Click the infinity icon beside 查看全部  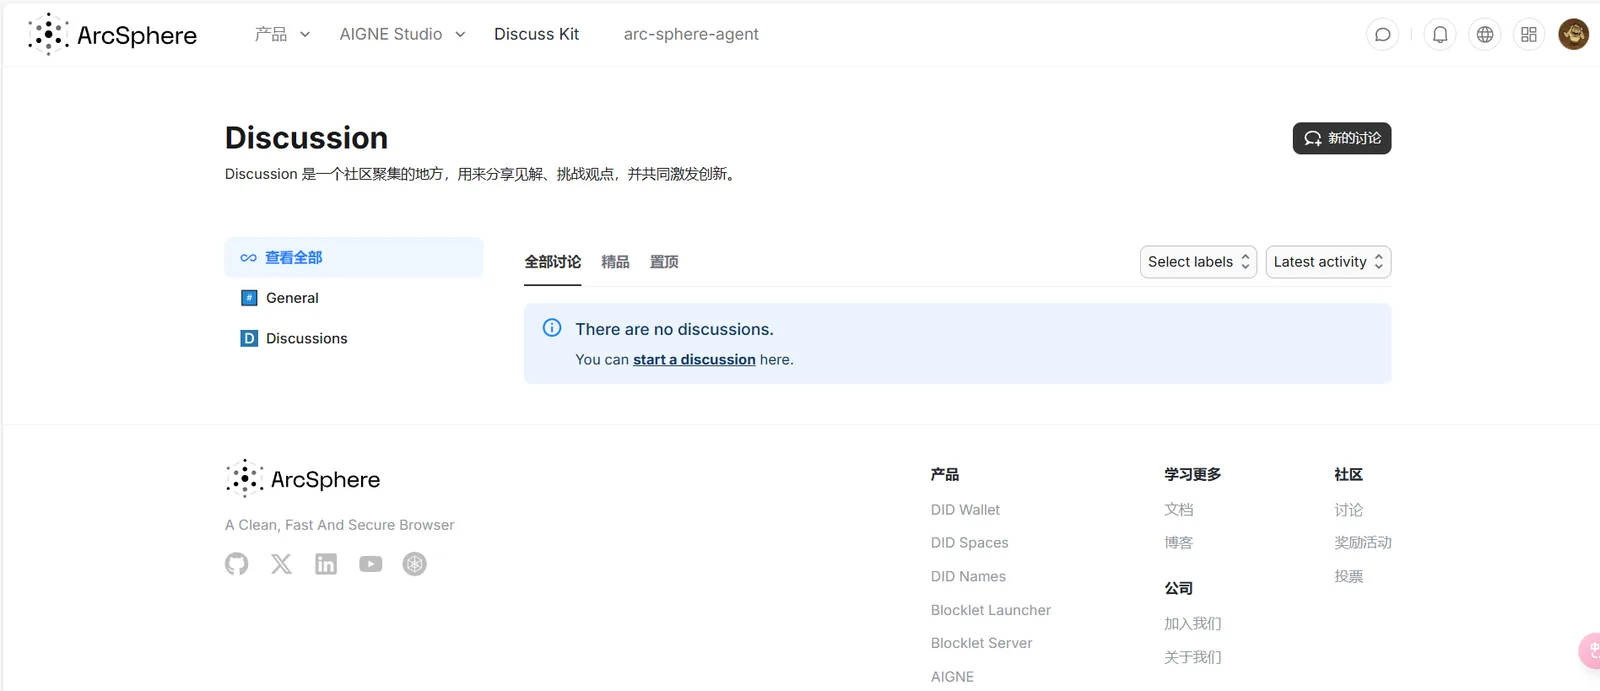point(249,258)
